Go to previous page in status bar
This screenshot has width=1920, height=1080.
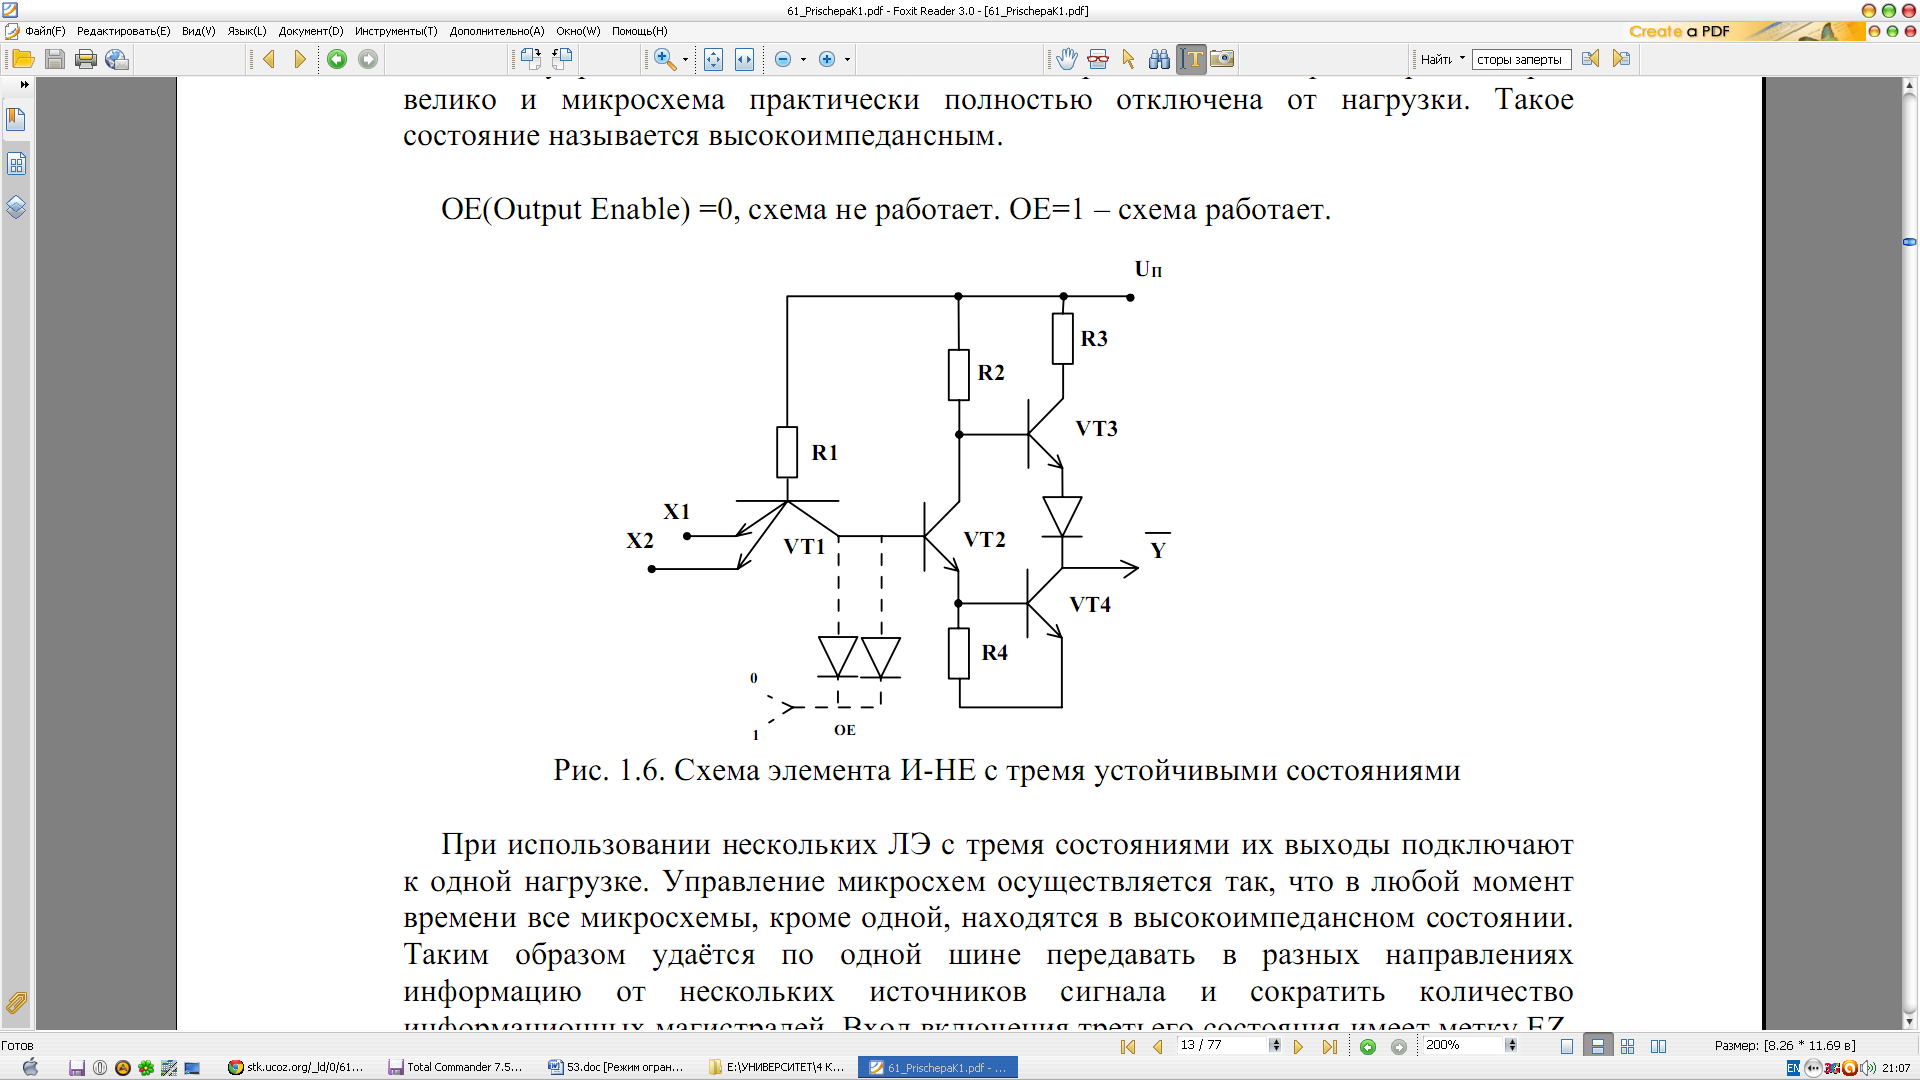pos(1158,1046)
